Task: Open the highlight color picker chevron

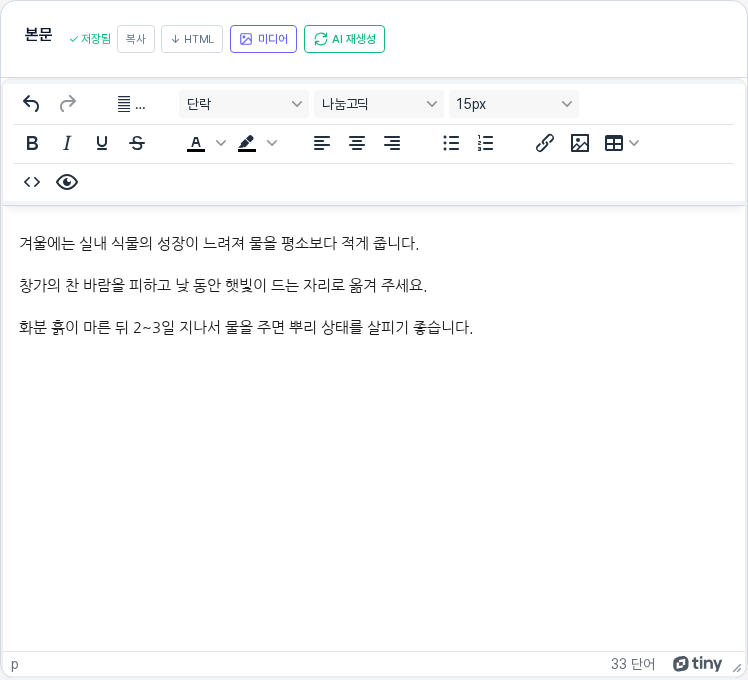Action: (272, 143)
